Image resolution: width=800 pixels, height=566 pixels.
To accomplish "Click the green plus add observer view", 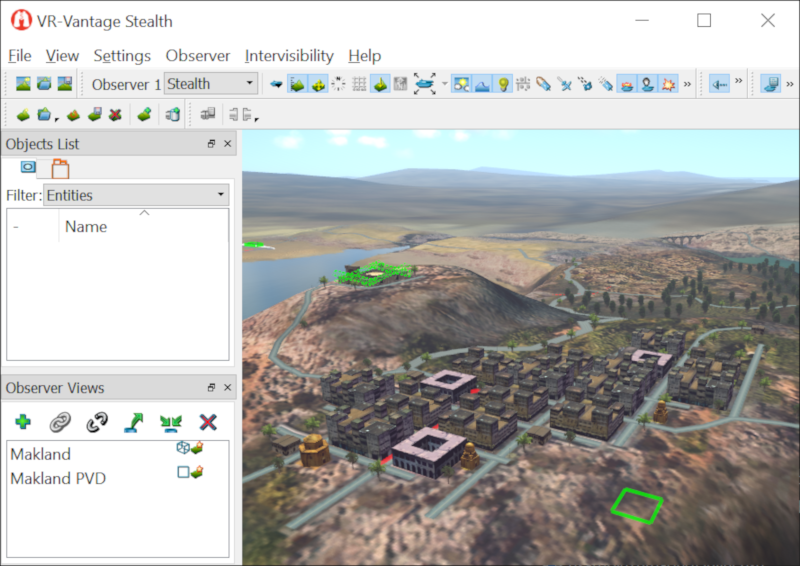I will 23,422.
